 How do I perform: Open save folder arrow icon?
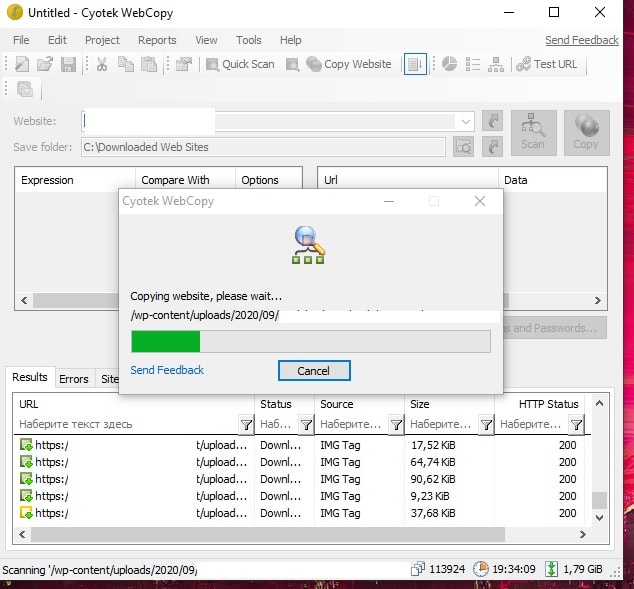click(x=492, y=146)
